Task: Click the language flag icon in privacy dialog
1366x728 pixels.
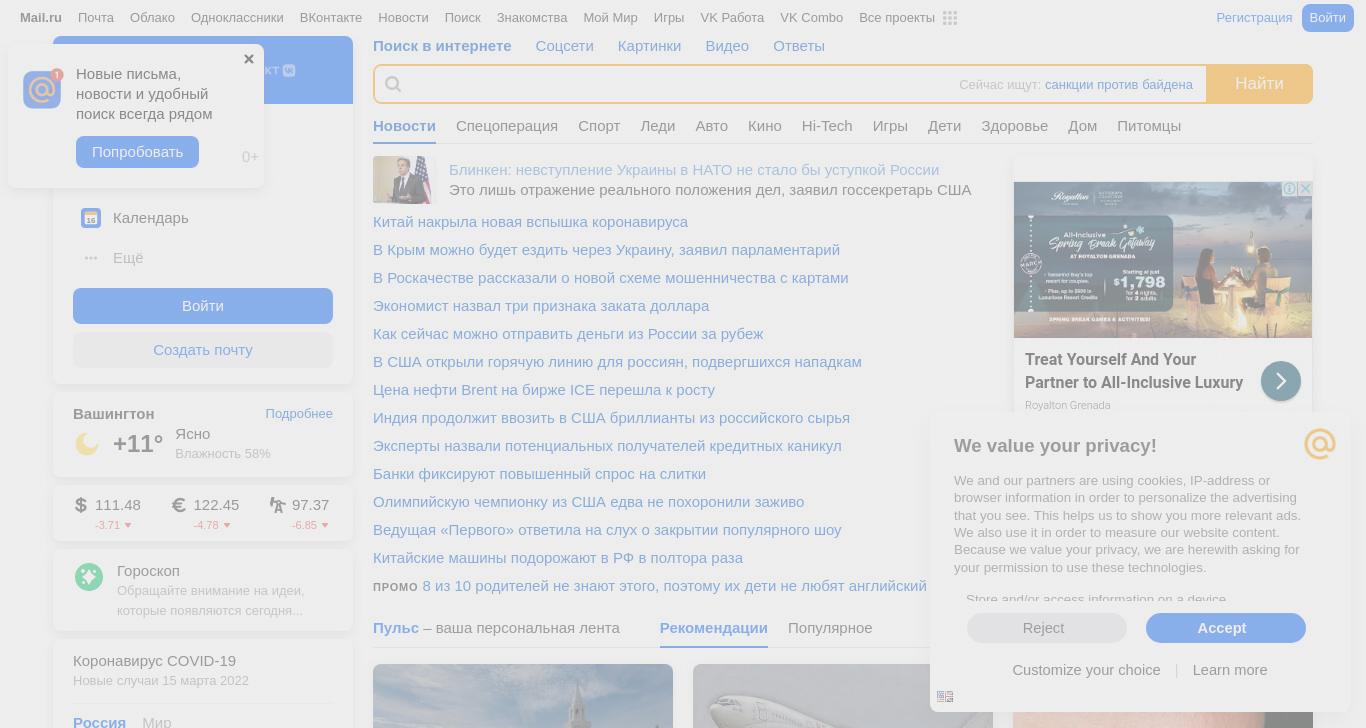Action: click(x=945, y=696)
